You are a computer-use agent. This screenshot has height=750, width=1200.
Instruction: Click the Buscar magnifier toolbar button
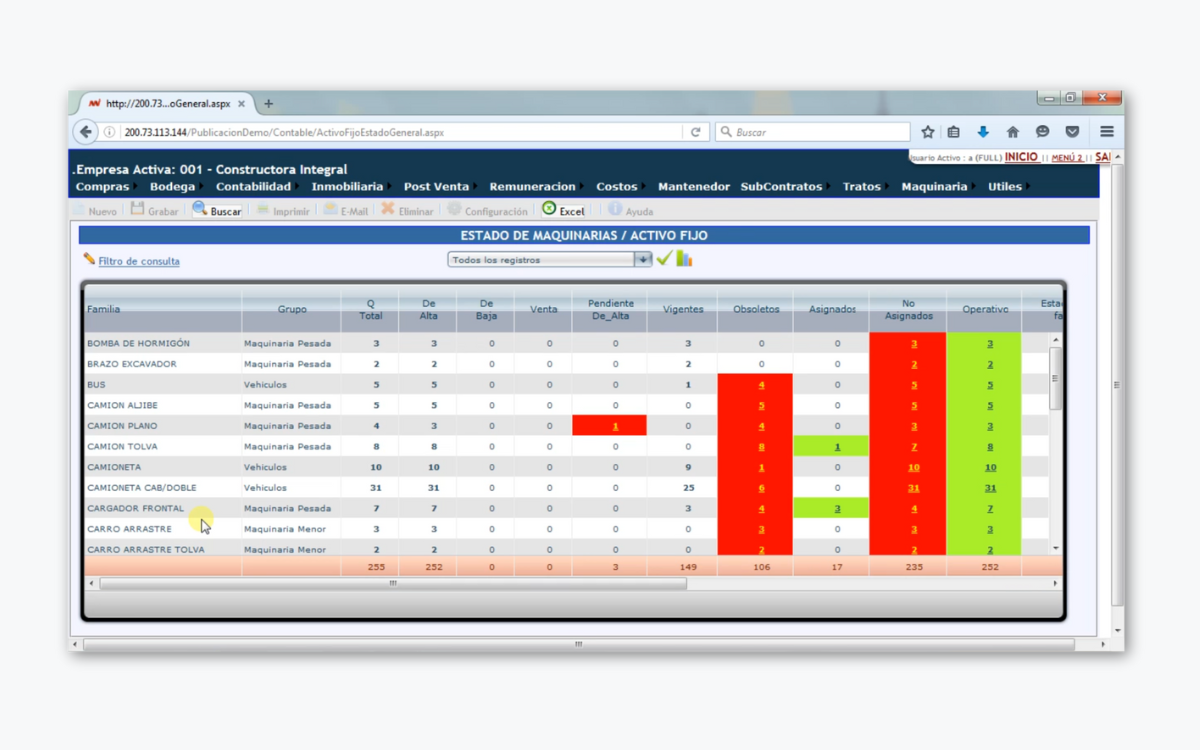(x=217, y=210)
